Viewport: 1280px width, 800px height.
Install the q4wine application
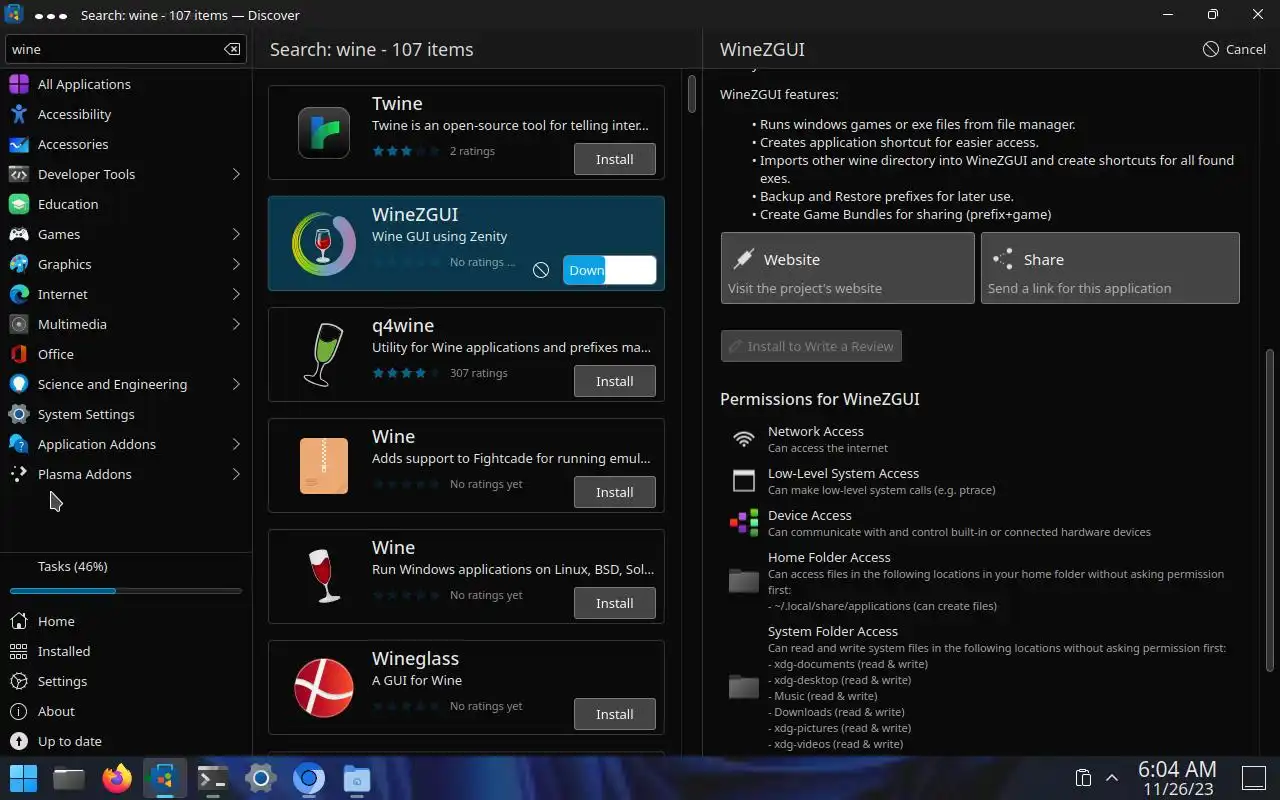tap(615, 381)
